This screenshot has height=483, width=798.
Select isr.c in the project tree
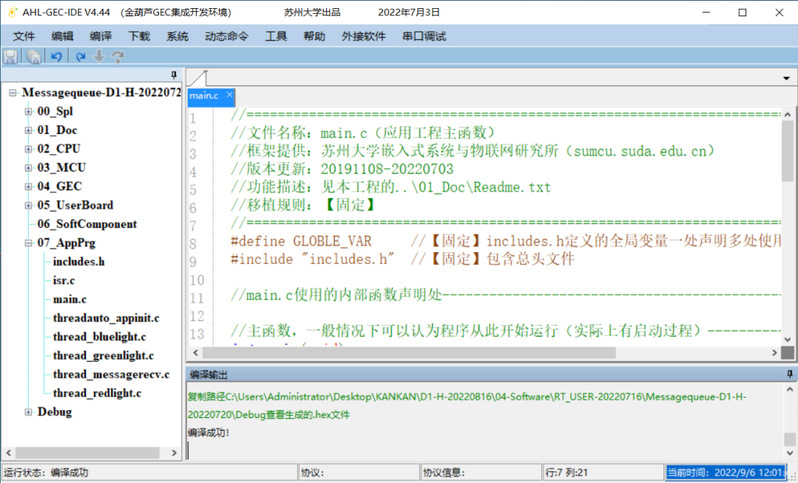(64, 280)
